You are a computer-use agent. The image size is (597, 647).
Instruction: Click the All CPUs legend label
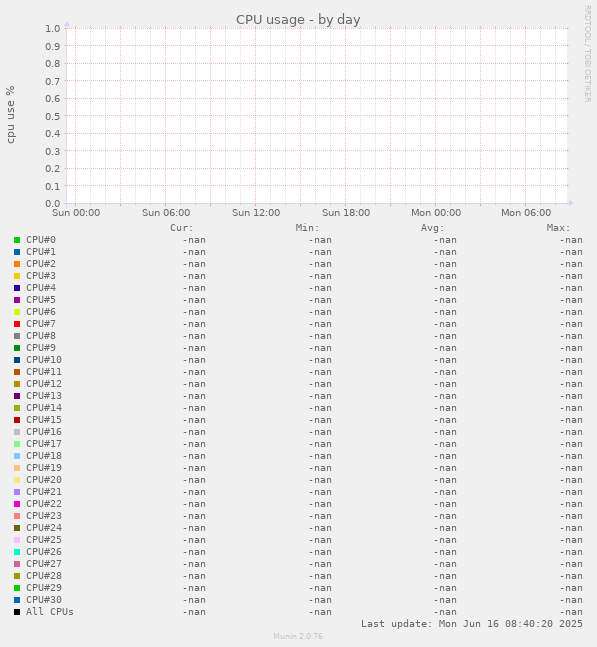coord(50,612)
